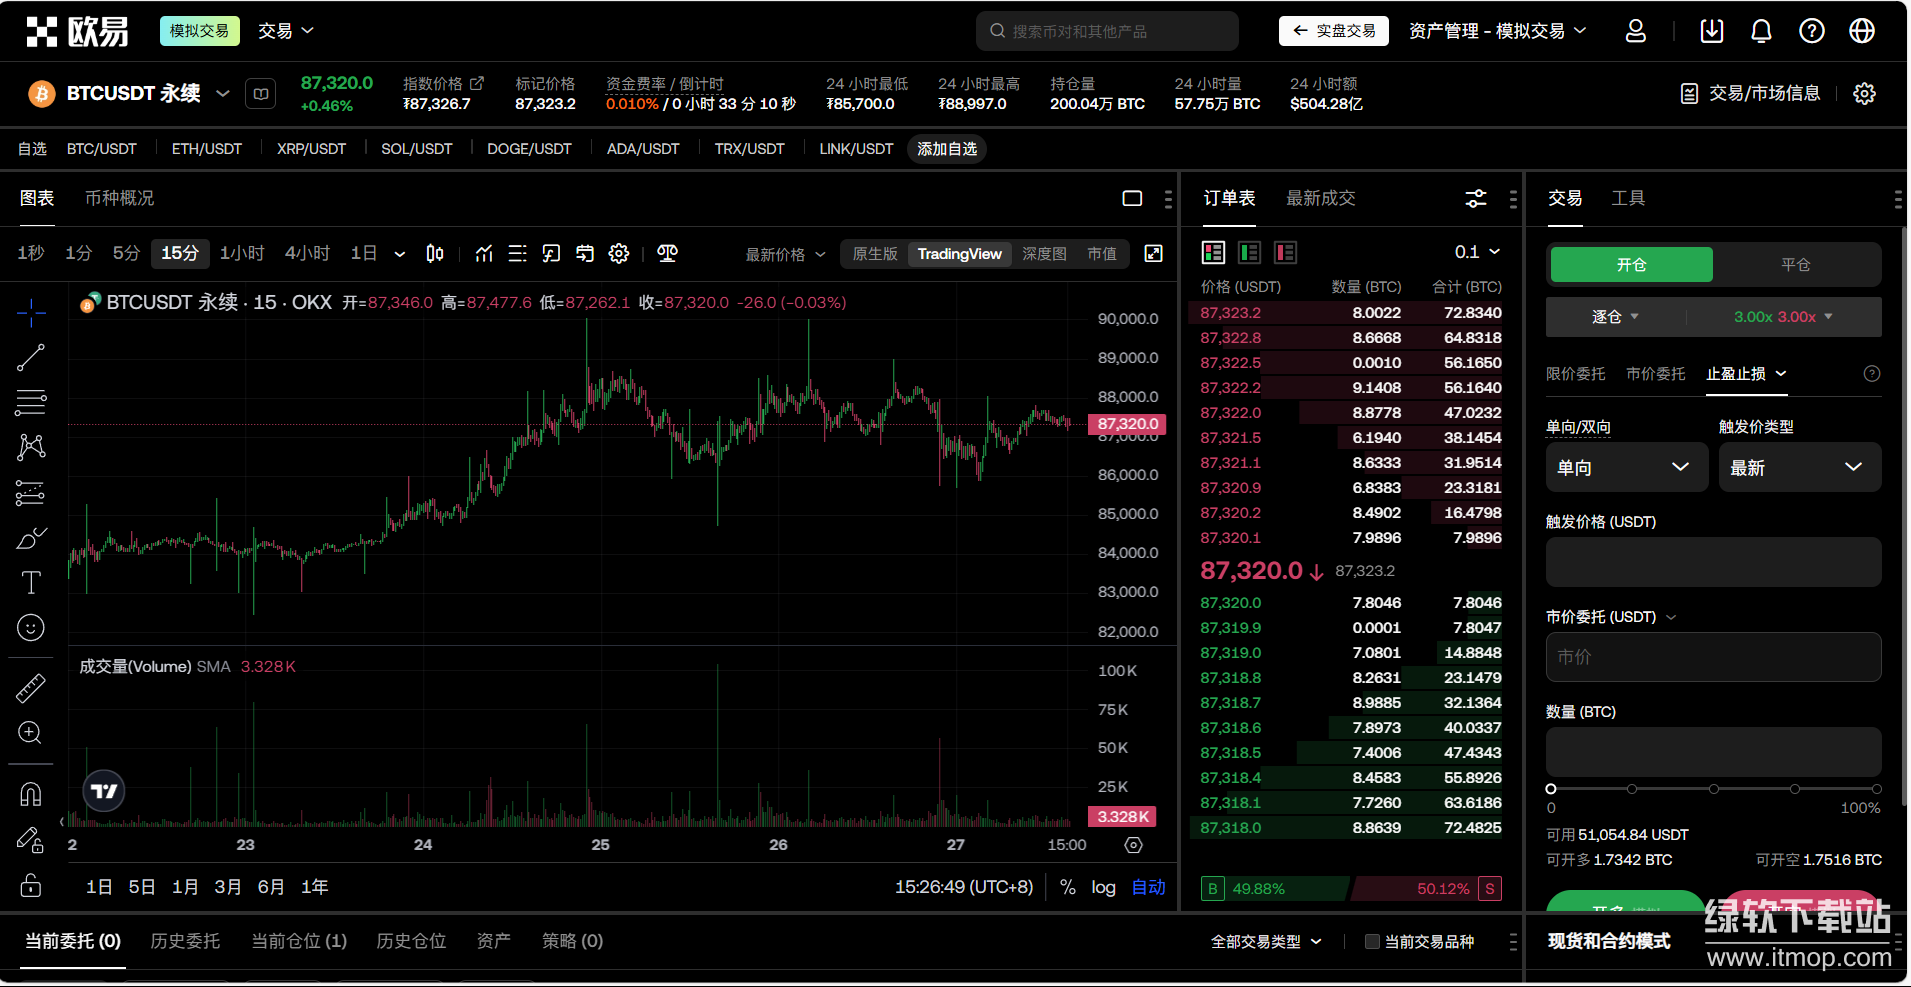Switch to 平仓 mode
The height and width of the screenshot is (987, 1911).
(1795, 265)
